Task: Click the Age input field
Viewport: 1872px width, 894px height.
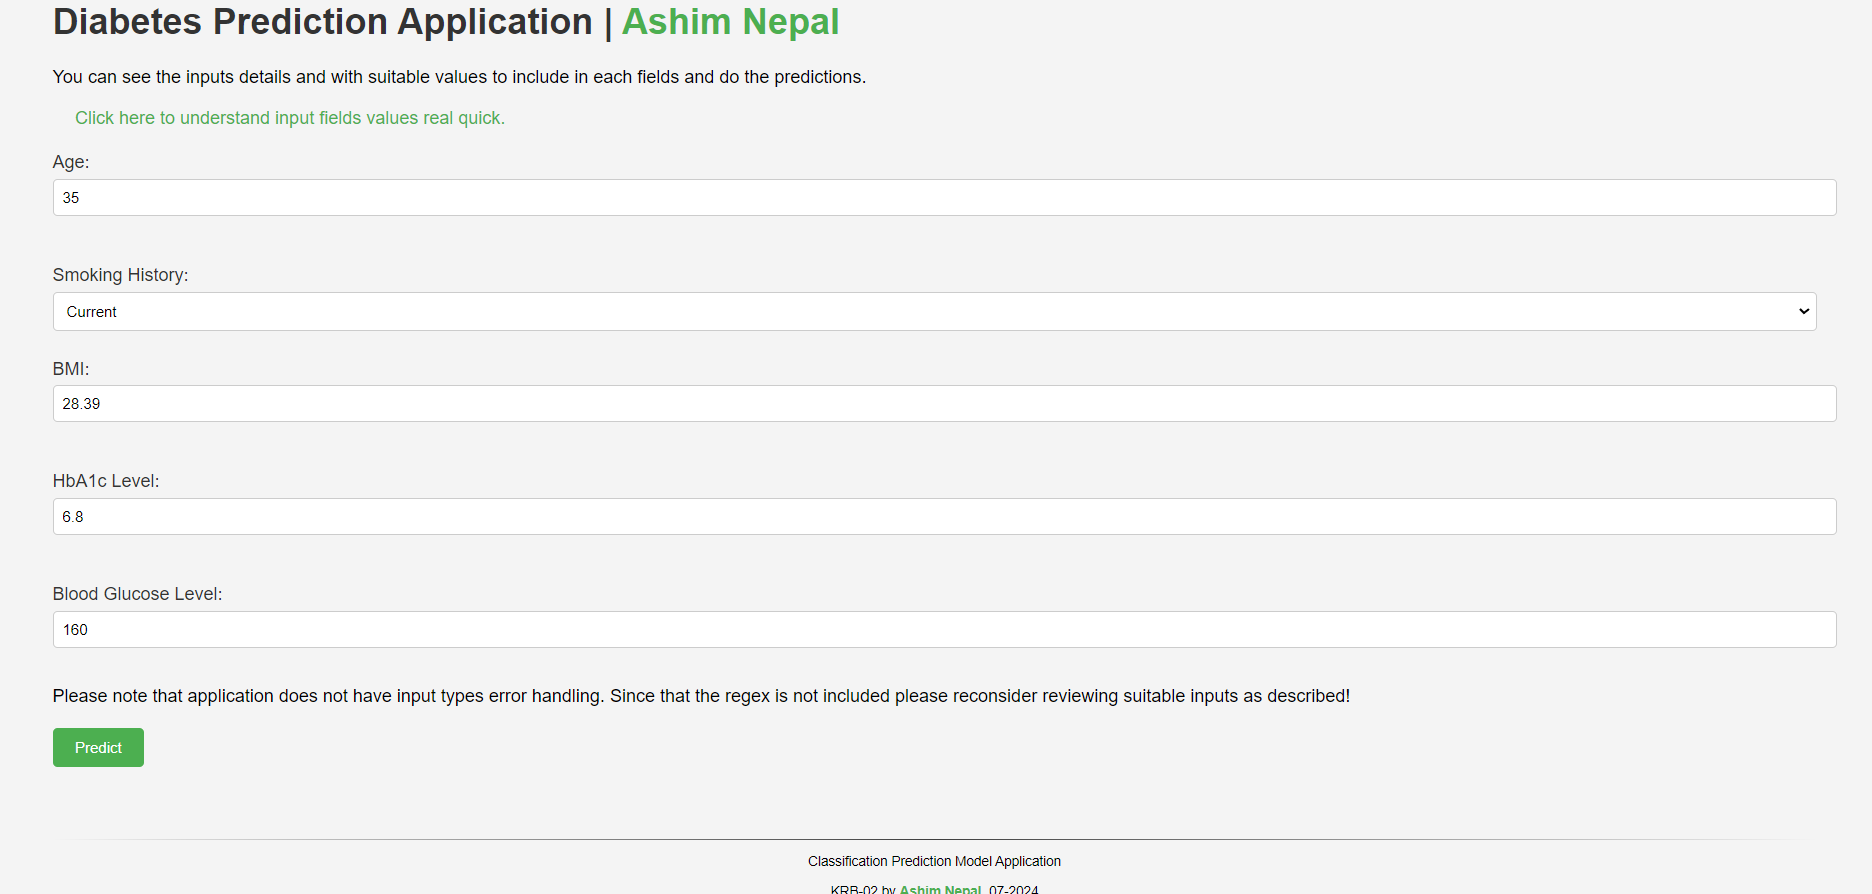Action: pyautogui.click(x=944, y=198)
